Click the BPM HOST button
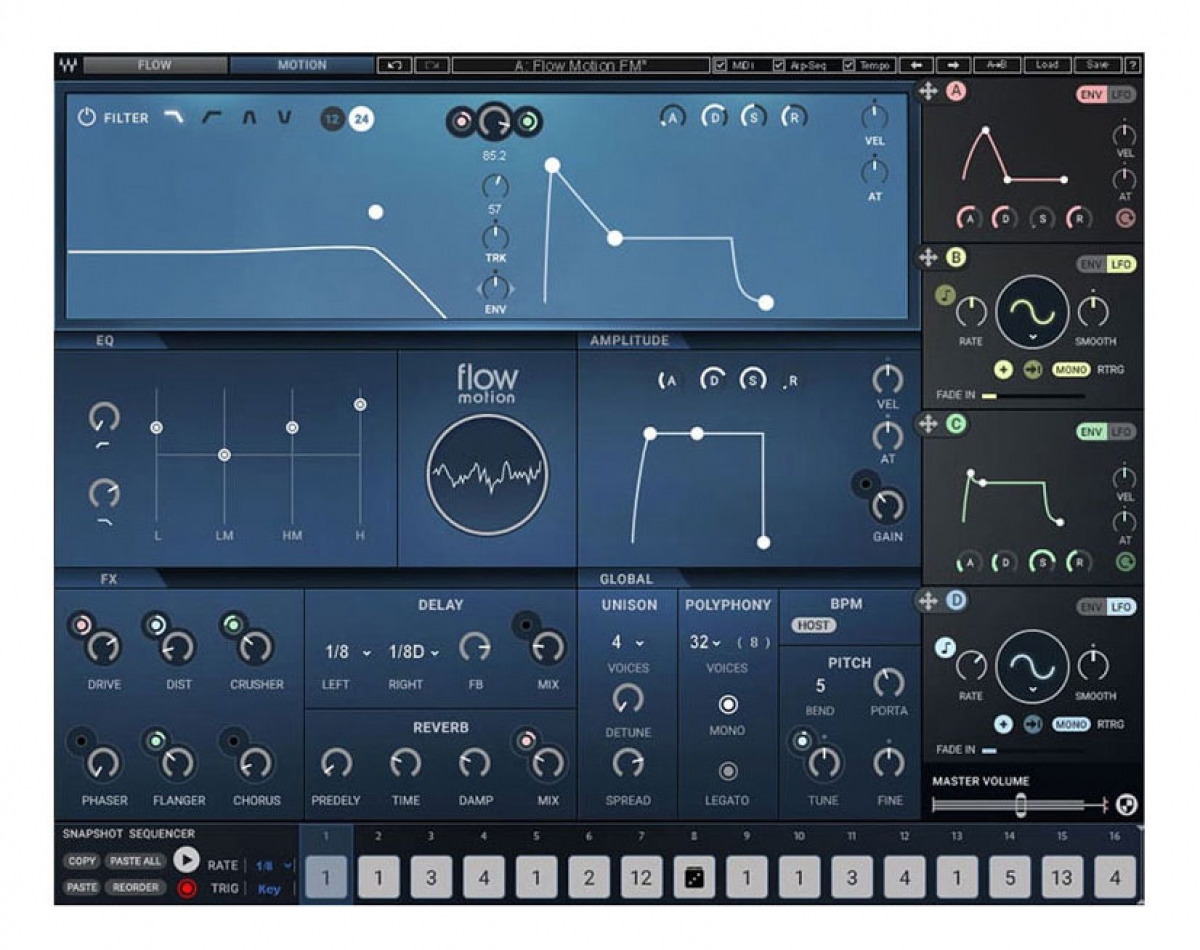 pos(814,625)
